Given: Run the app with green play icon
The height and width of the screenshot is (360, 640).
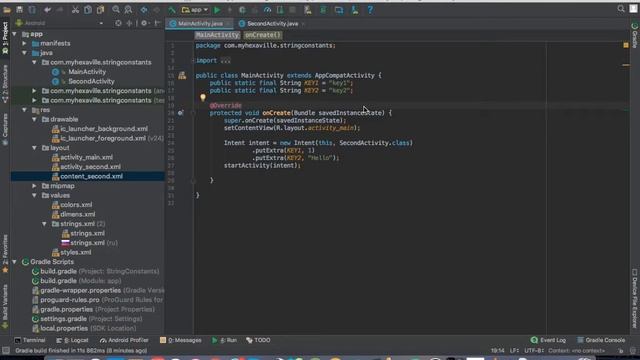Looking at the screenshot, I should 217,9.
